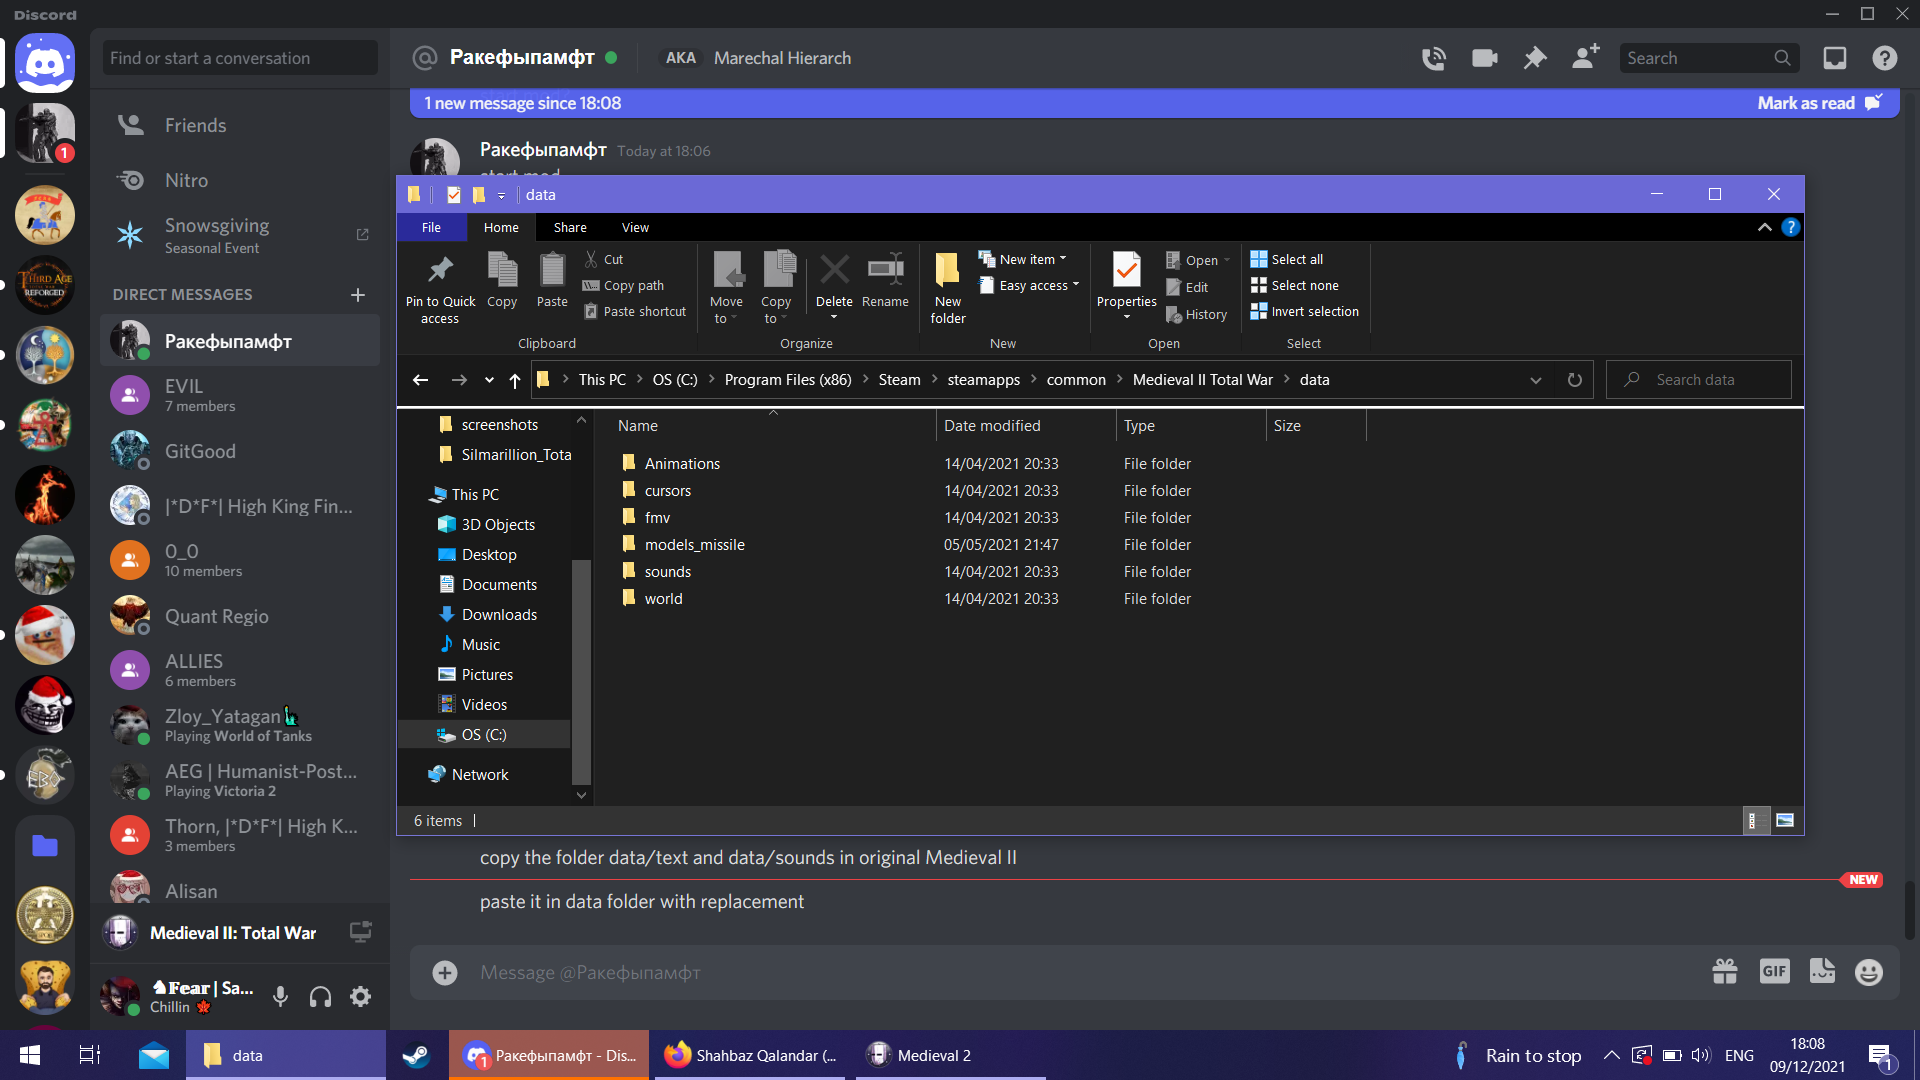The image size is (1920, 1080).
Task: Click the Discord message input box
Action: (1080, 972)
